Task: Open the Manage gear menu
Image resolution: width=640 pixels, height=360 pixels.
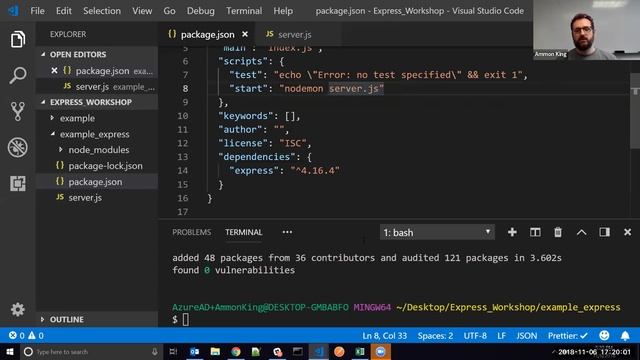Action: pyautogui.click(x=18, y=309)
